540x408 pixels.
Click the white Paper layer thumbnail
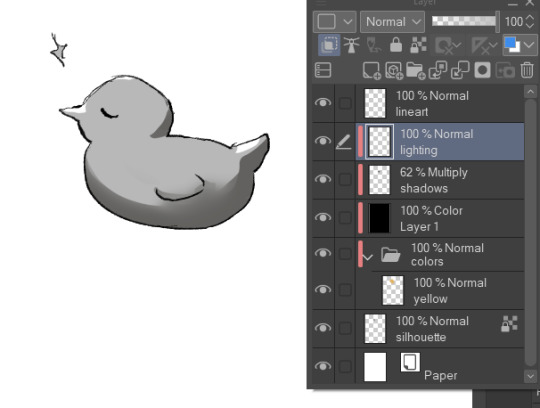pyautogui.click(x=375, y=367)
